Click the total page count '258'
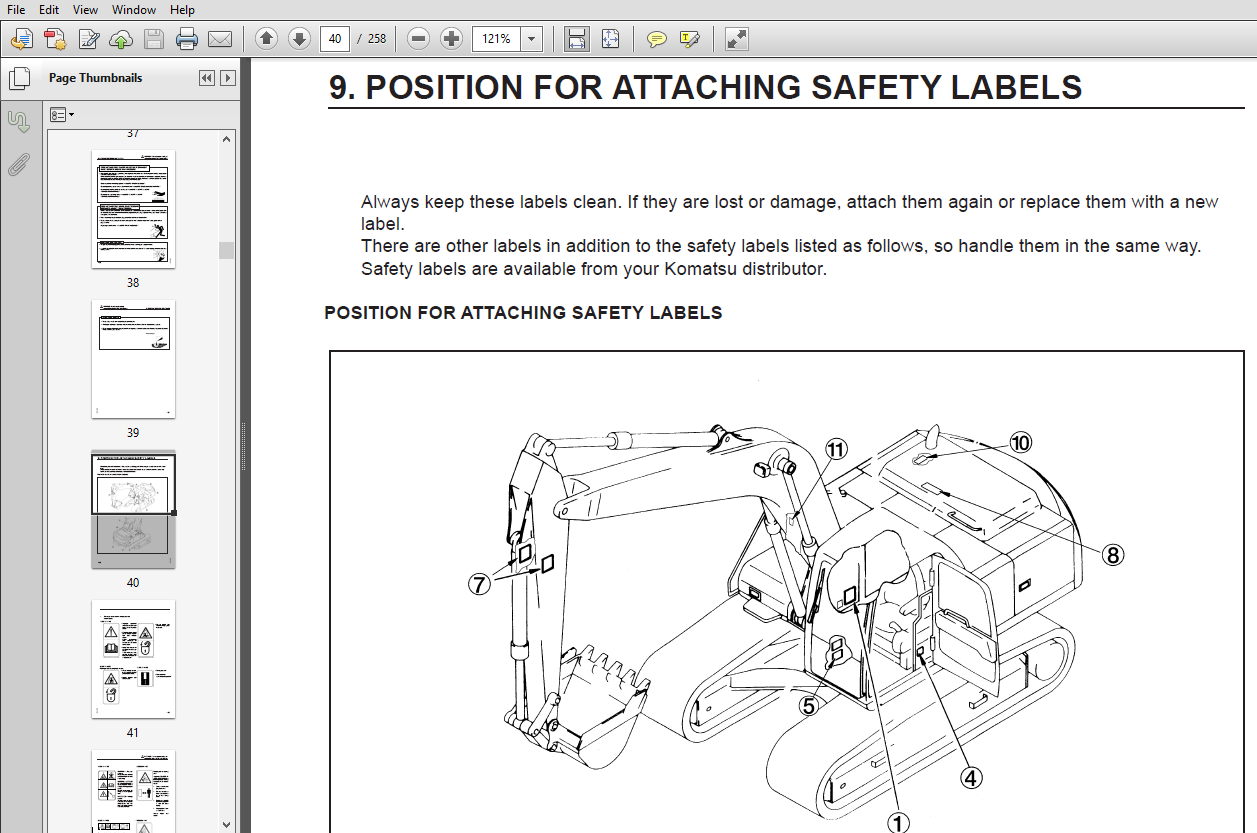This screenshot has width=1257, height=833. [x=376, y=39]
